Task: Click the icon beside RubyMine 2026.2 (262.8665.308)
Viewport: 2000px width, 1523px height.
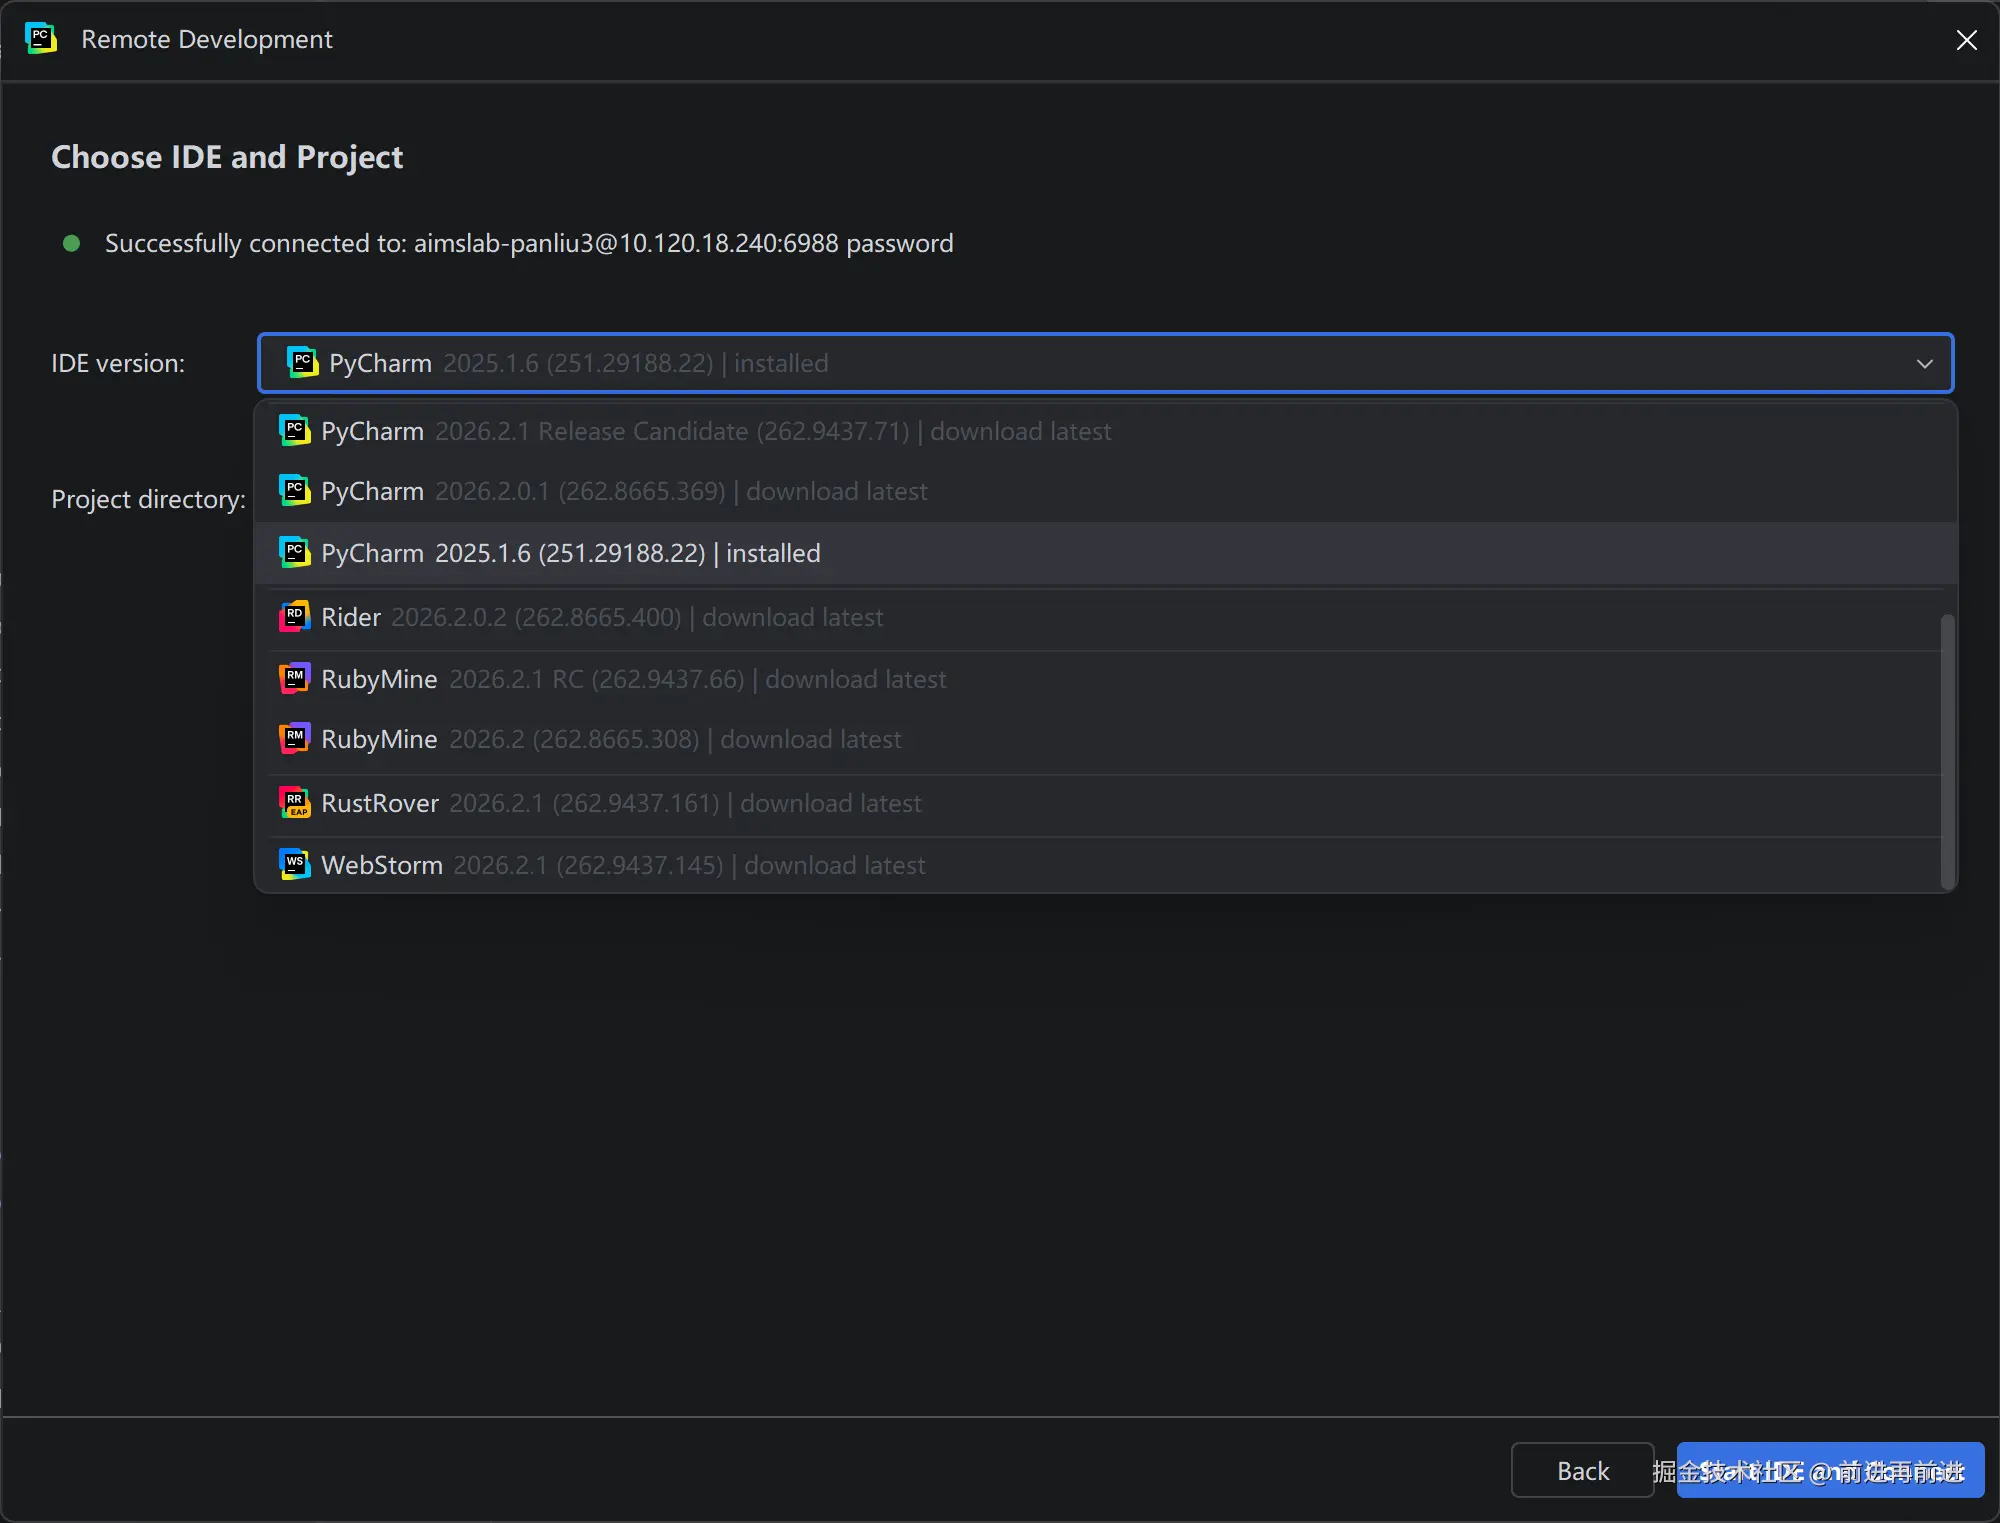Action: click(x=294, y=739)
